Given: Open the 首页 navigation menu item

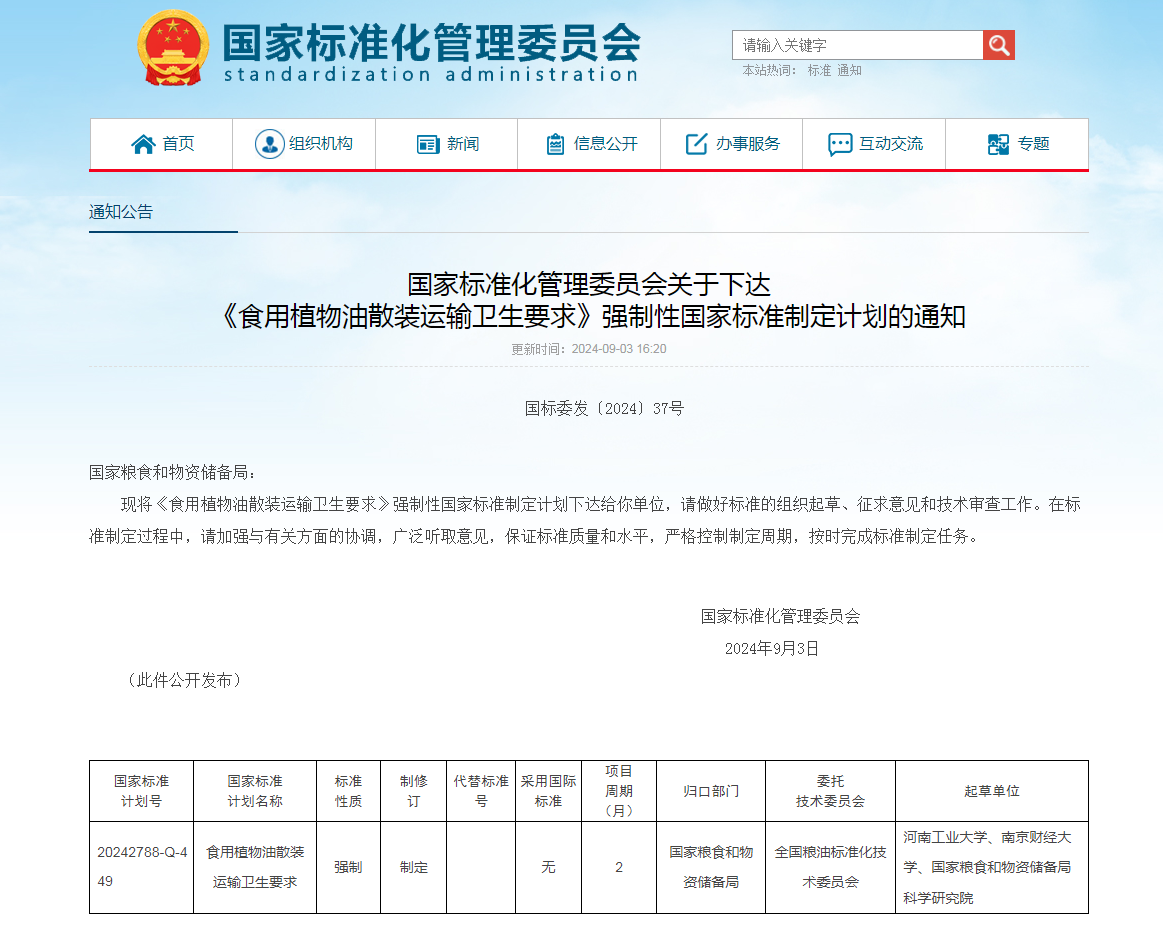Looking at the screenshot, I should pyautogui.click(x=179, y=144).
